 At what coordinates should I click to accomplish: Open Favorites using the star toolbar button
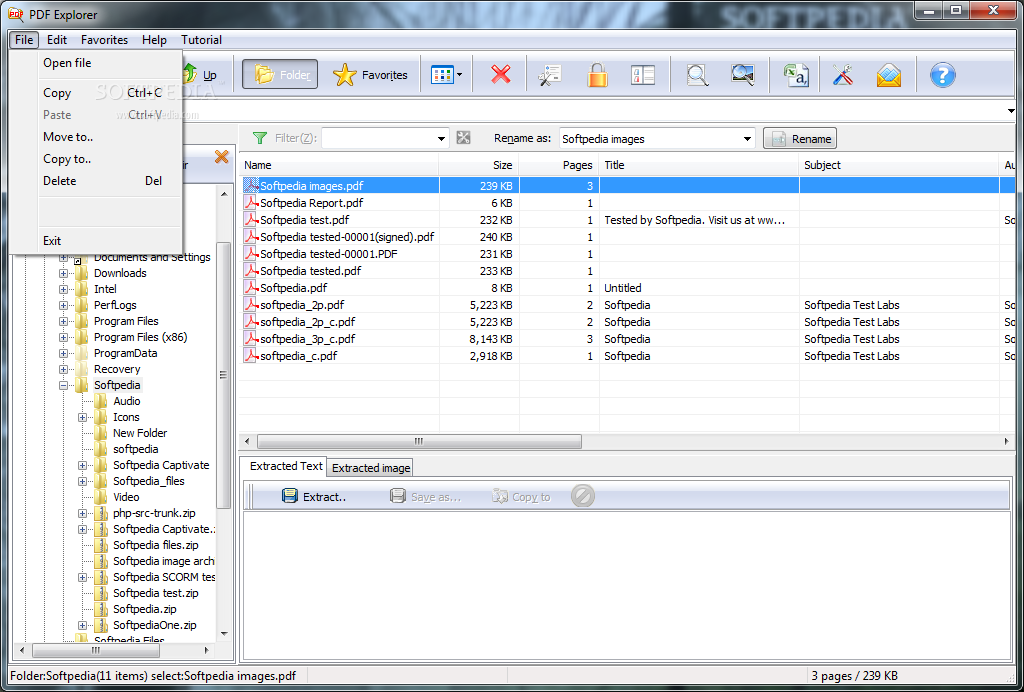coord(370,74)
